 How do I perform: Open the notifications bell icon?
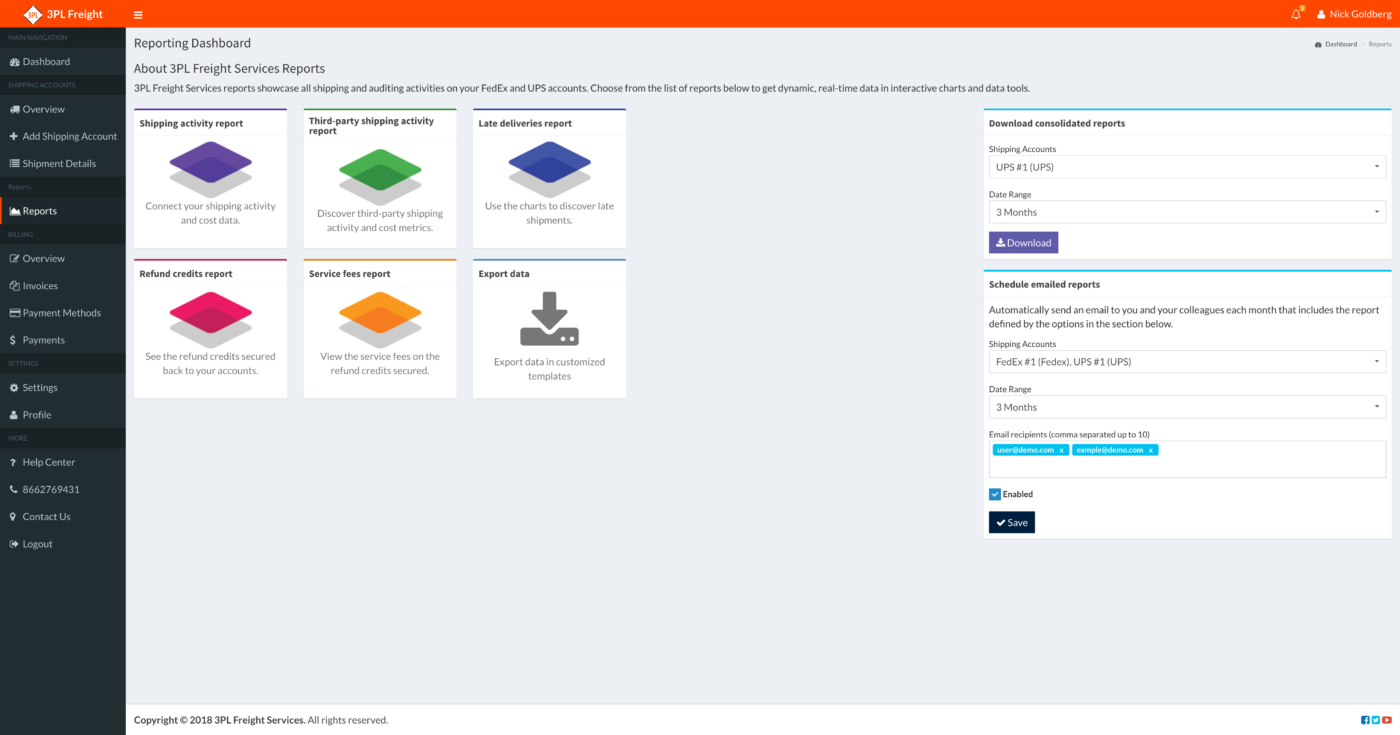[x=1297, y=14]
